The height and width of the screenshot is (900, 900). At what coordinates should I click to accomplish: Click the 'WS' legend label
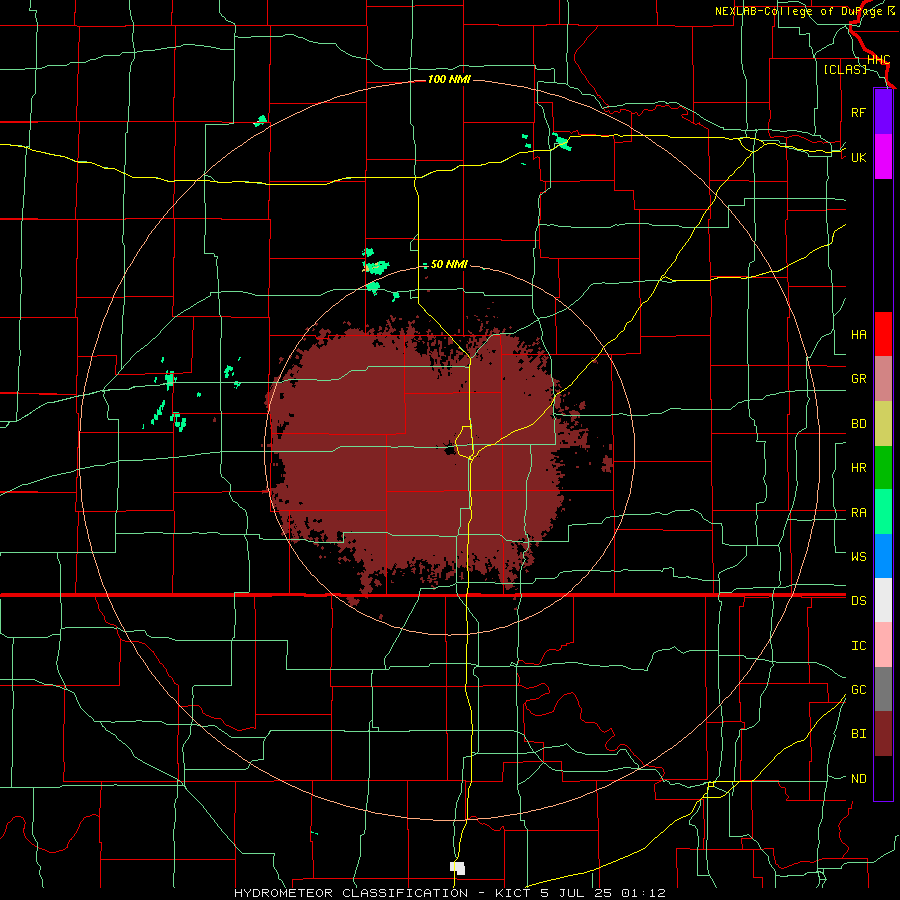(858, 557)
